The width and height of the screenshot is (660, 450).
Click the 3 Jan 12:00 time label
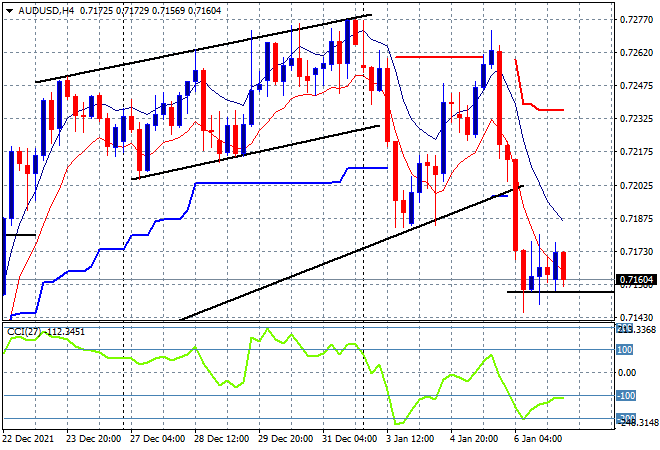click(410, 439)
